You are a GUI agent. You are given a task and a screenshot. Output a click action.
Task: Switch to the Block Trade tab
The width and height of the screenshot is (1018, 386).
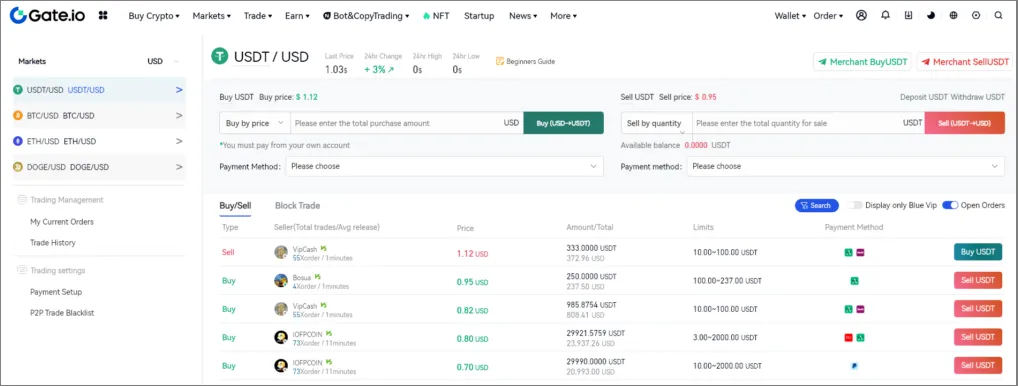tap(297, 206)
